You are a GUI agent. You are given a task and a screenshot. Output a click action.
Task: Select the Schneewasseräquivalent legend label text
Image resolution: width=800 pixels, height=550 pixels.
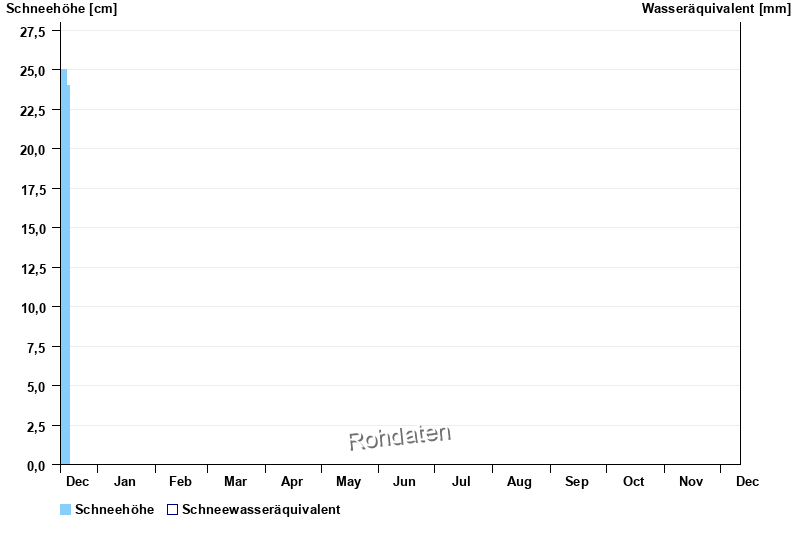click(261, 510)
